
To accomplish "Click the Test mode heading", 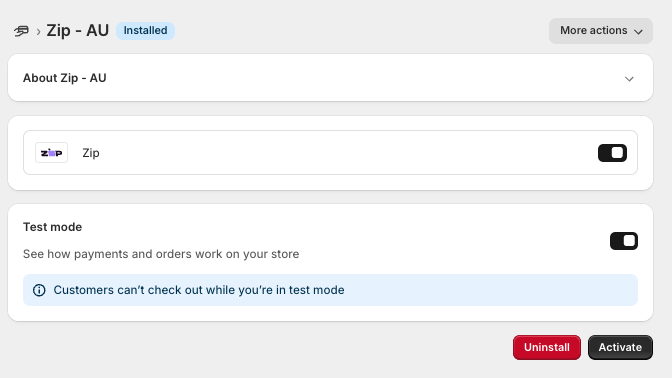I will [52, 227].
